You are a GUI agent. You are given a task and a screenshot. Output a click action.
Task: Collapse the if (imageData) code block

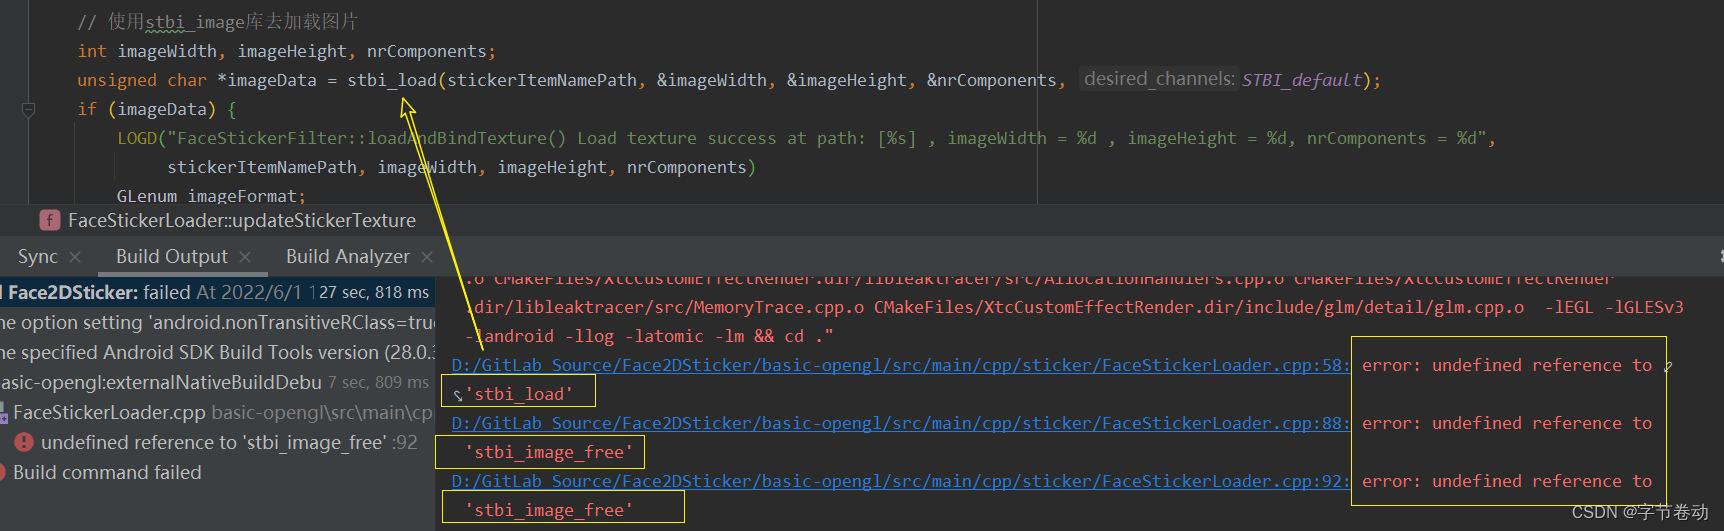(x=28, y=109)
